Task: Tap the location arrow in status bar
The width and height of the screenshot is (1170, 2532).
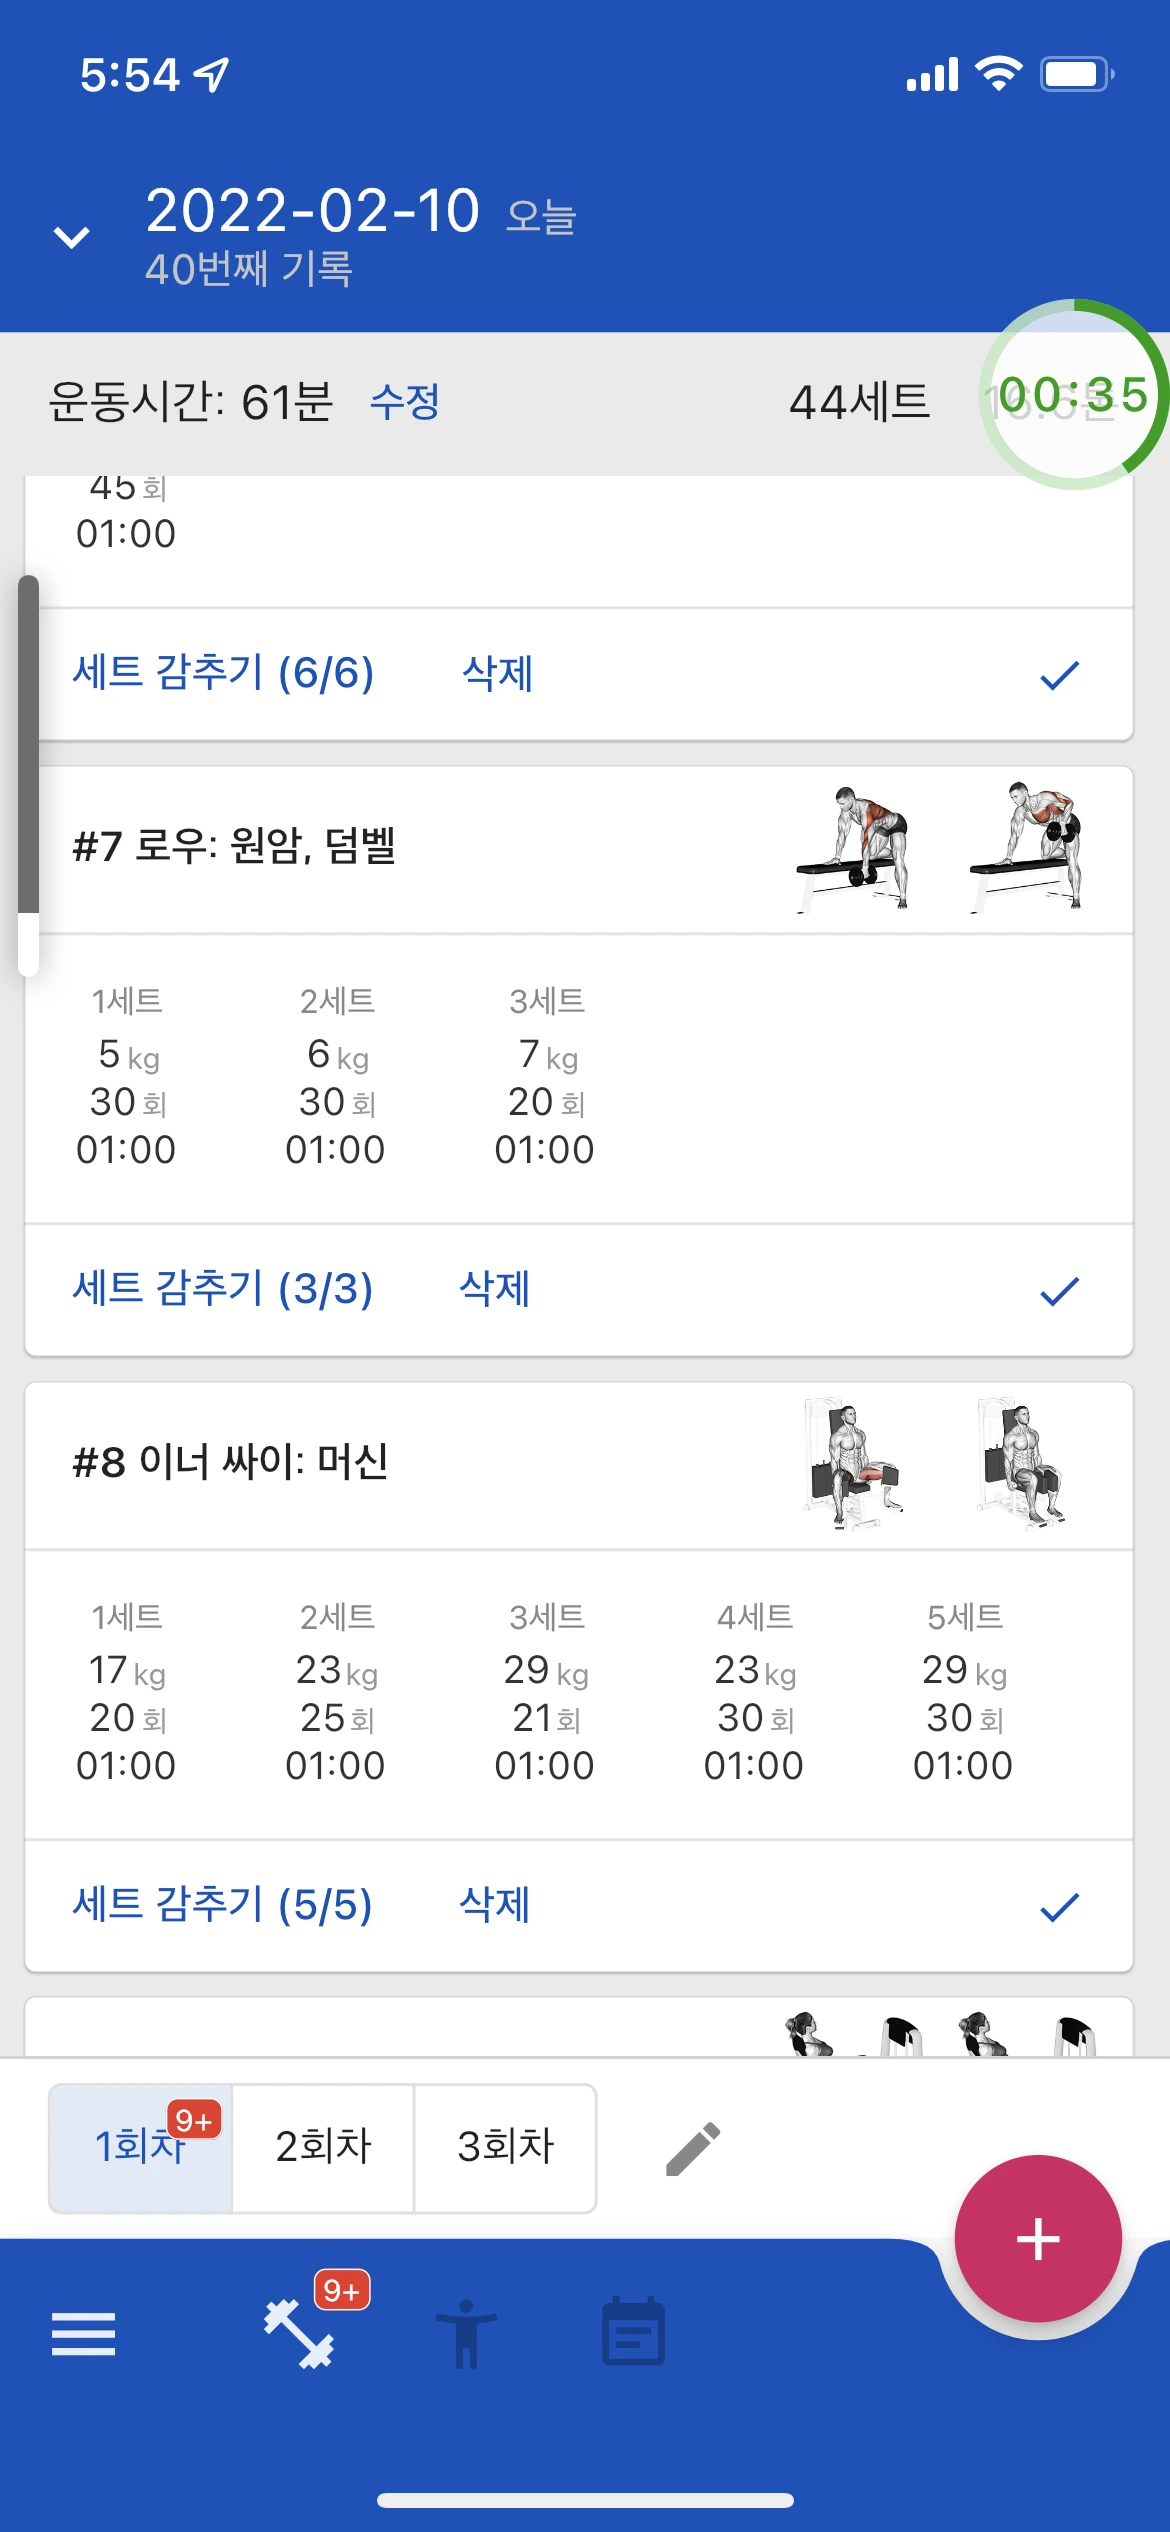Action: (x=212, y=74)
